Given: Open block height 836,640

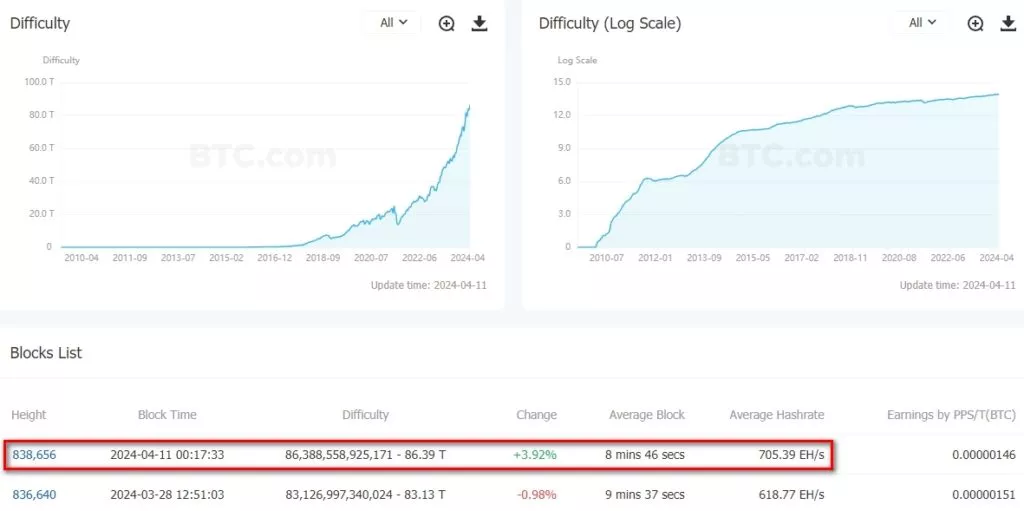Looking at the screenshot, I should click(35, 495).
